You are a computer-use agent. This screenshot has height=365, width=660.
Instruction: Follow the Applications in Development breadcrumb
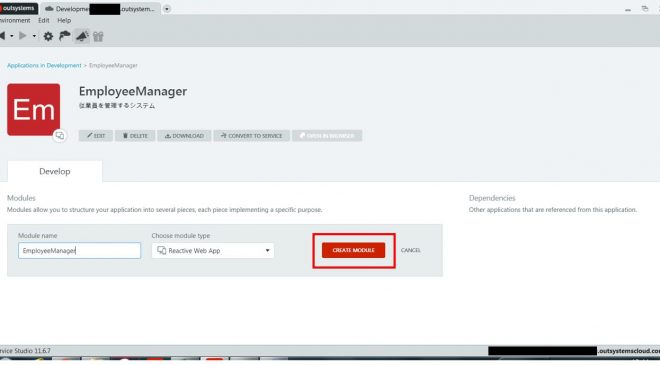tap(44, 65)
